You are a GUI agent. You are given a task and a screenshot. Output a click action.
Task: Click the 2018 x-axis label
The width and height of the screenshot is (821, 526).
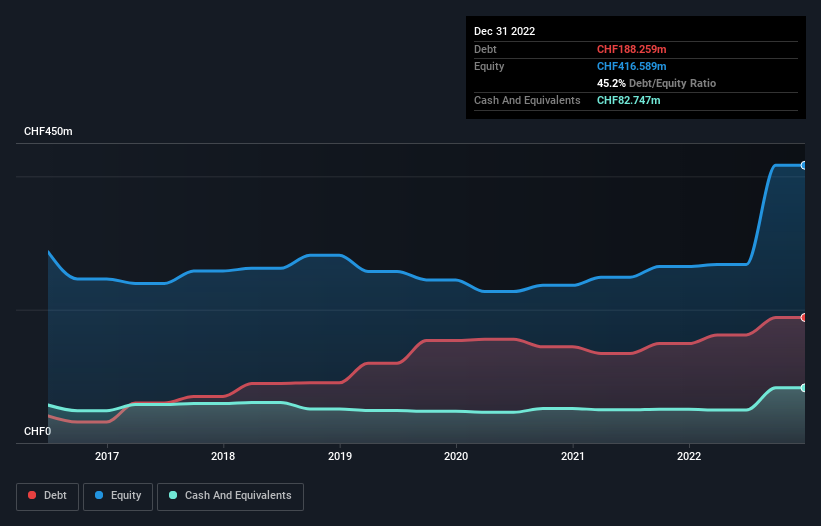pyautogui.click(x=223, y=456)
